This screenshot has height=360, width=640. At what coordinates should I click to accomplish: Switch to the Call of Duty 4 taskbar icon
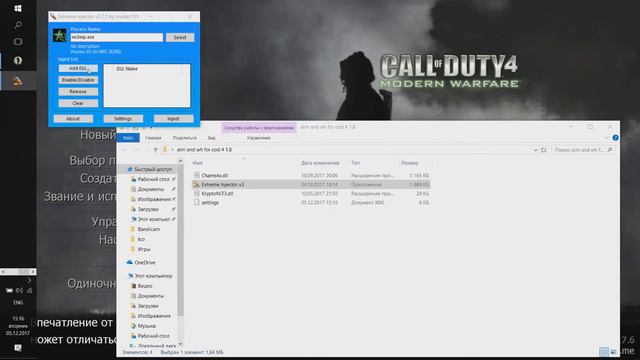pos(18,60)
